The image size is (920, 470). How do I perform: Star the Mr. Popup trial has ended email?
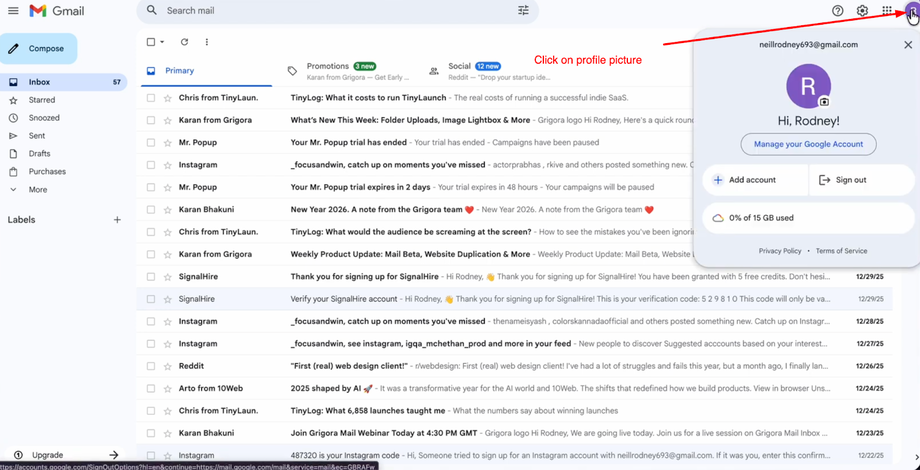tap(167, 143)
